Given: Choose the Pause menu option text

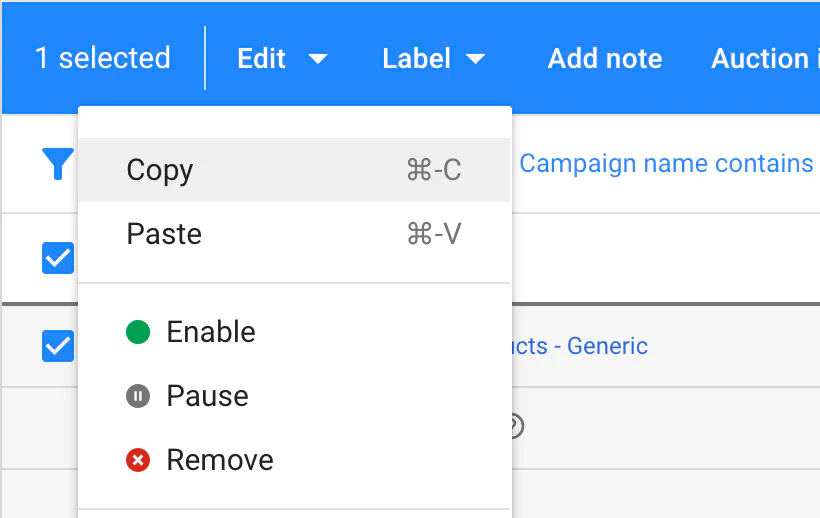Looking at the screenshot, I should coord(207,396).
